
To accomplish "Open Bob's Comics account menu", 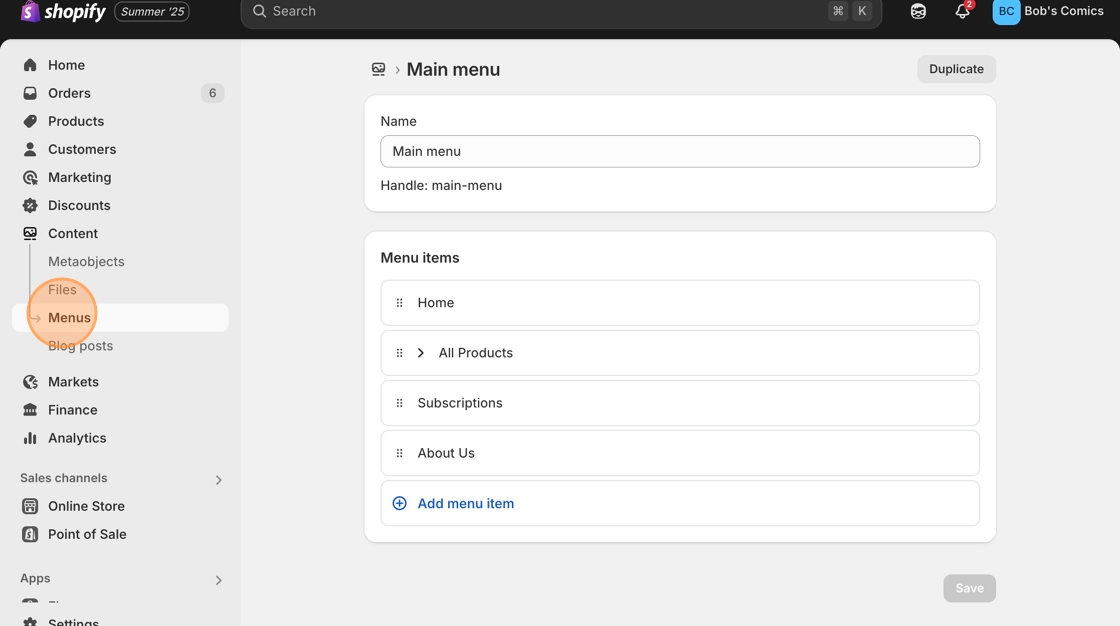I will click(1048, 12).
